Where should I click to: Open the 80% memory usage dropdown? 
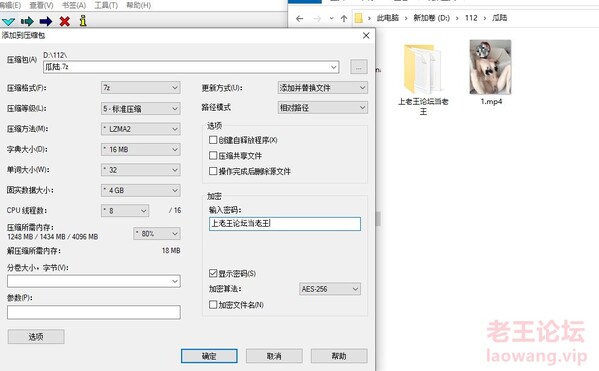(157, 233)
